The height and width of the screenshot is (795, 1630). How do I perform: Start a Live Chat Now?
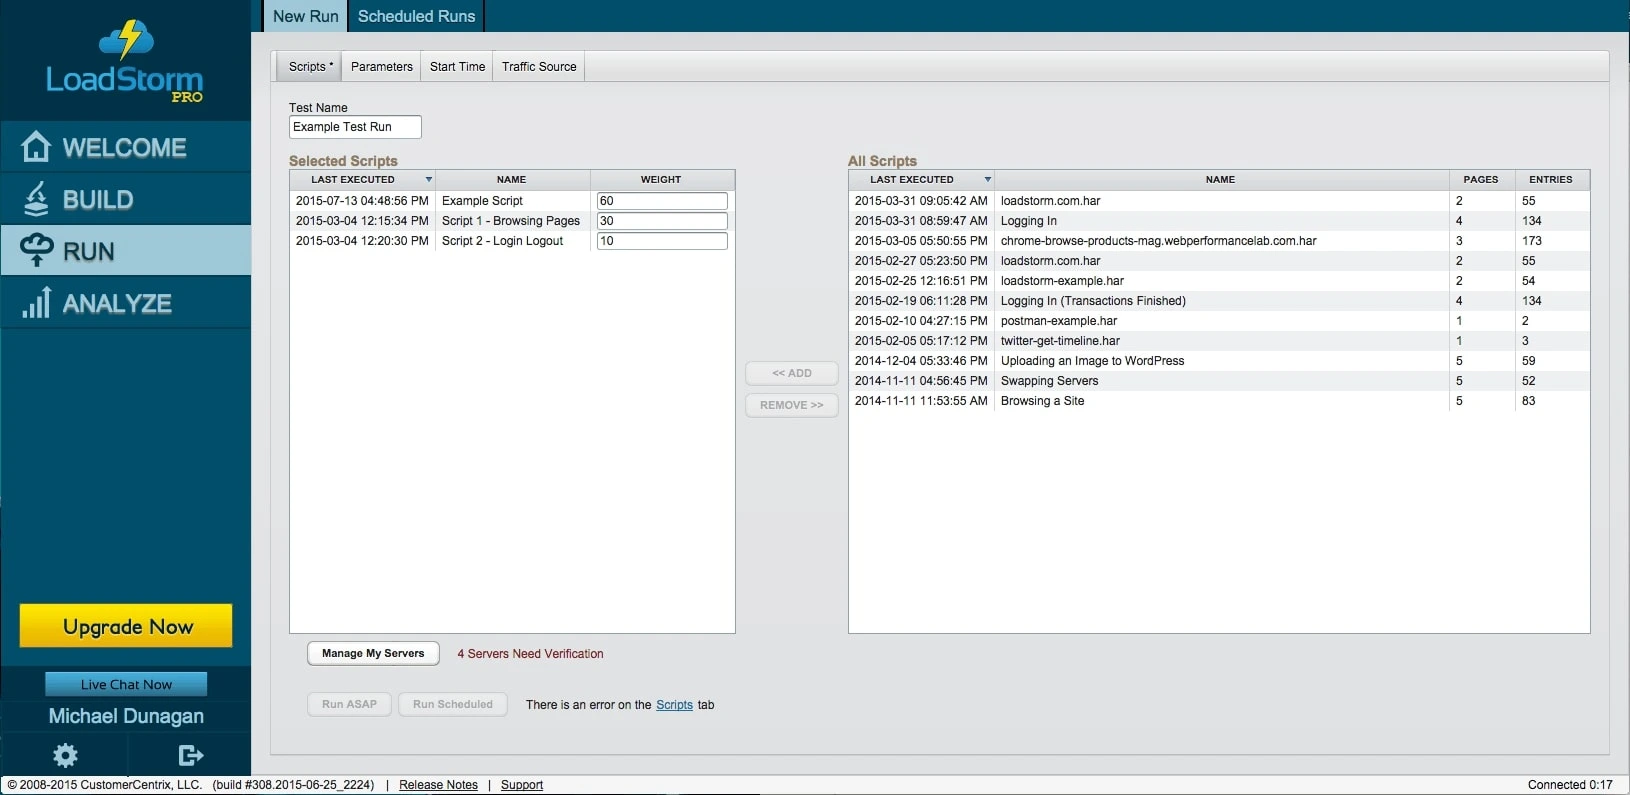(x=126, y=684)
